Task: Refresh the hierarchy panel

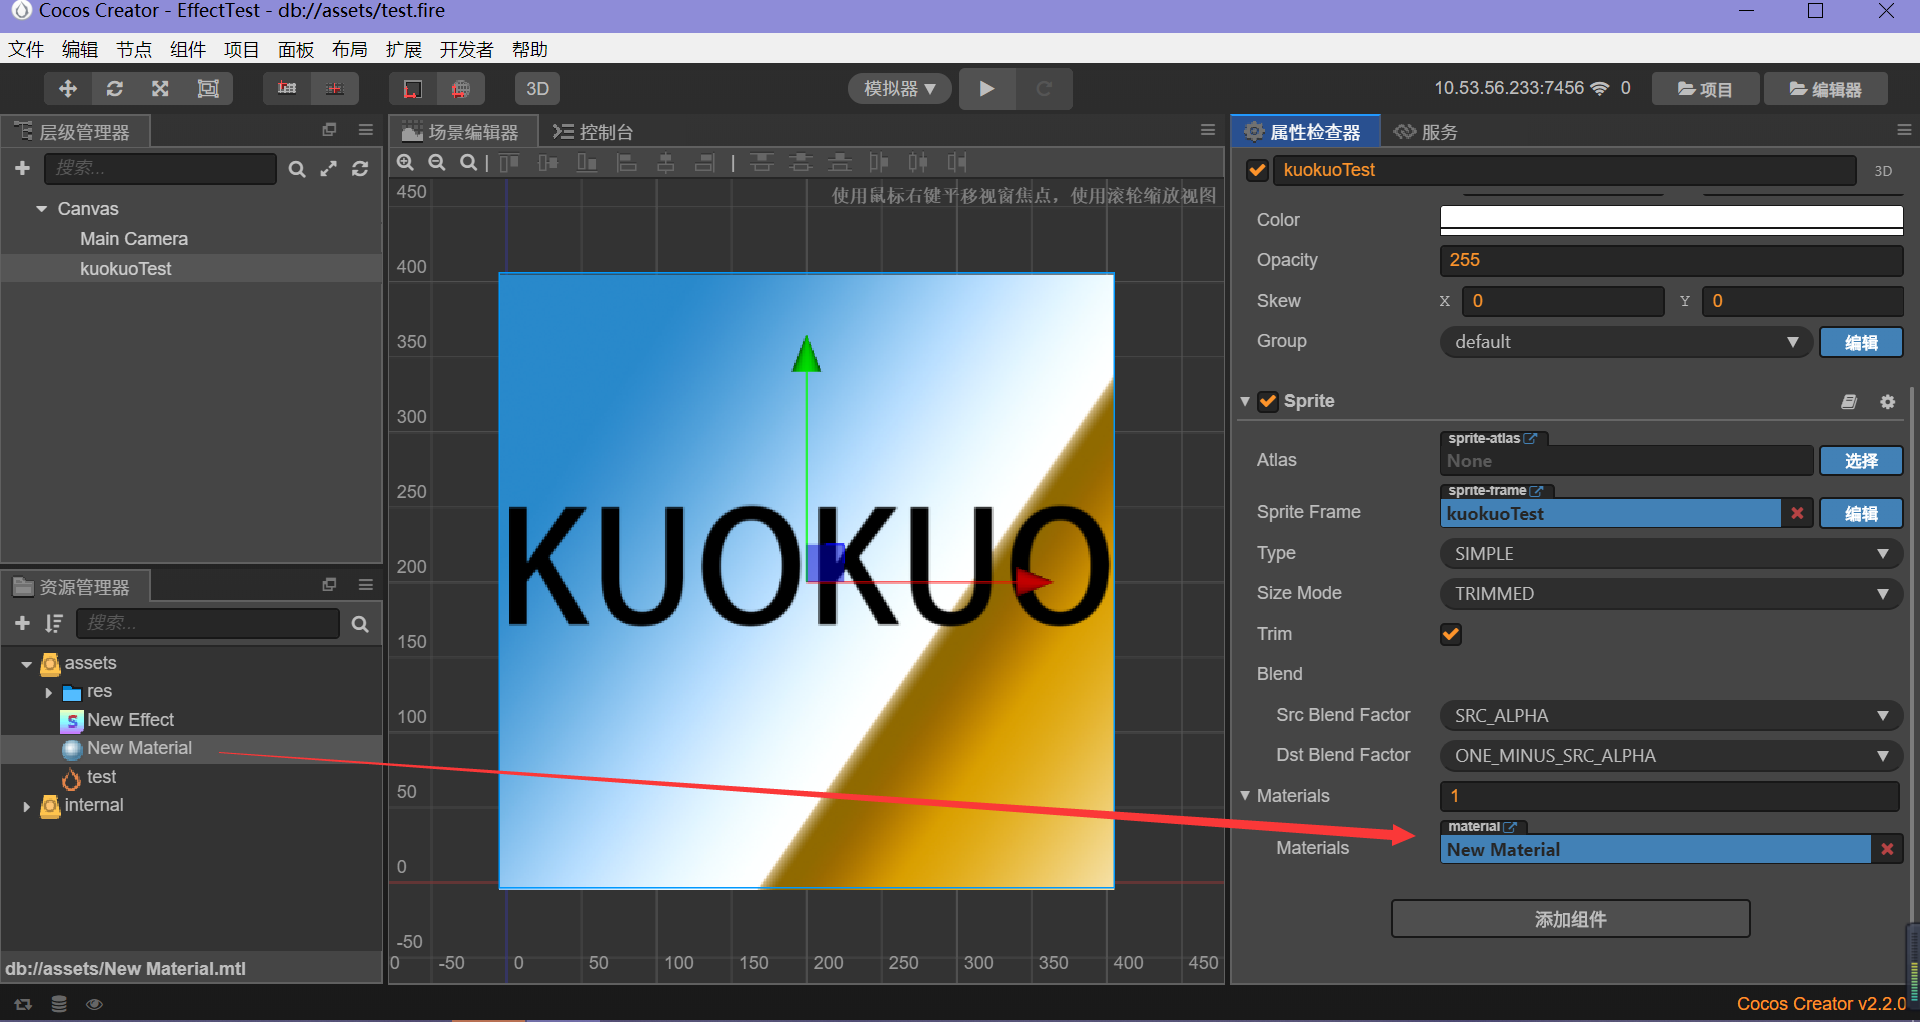Action: (360, 169)
